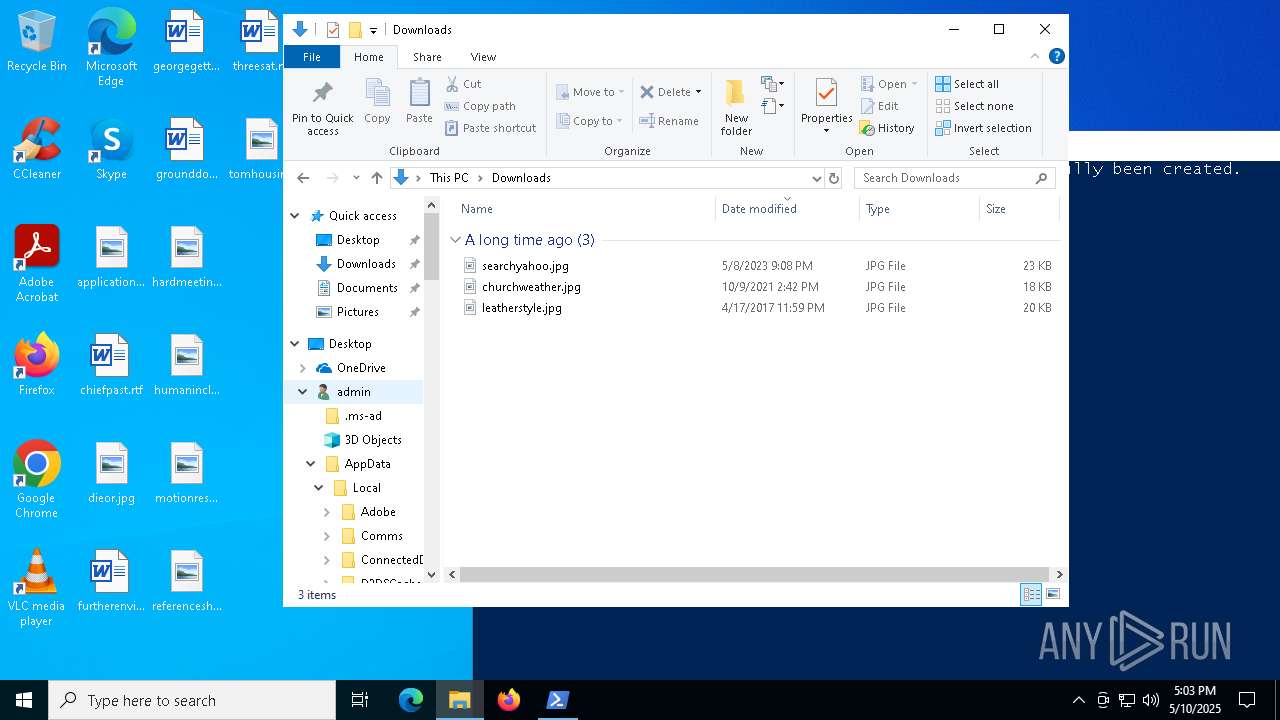Click Select all in ribbon
This screenshot has height=720, width=1280.
(x=967, y=84)
